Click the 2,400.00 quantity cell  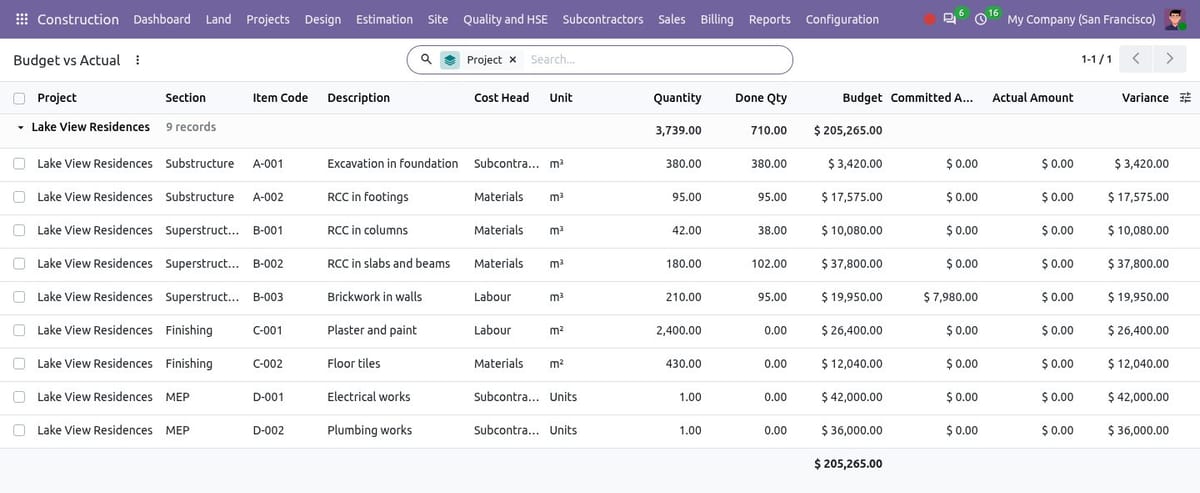pos(679,330)
